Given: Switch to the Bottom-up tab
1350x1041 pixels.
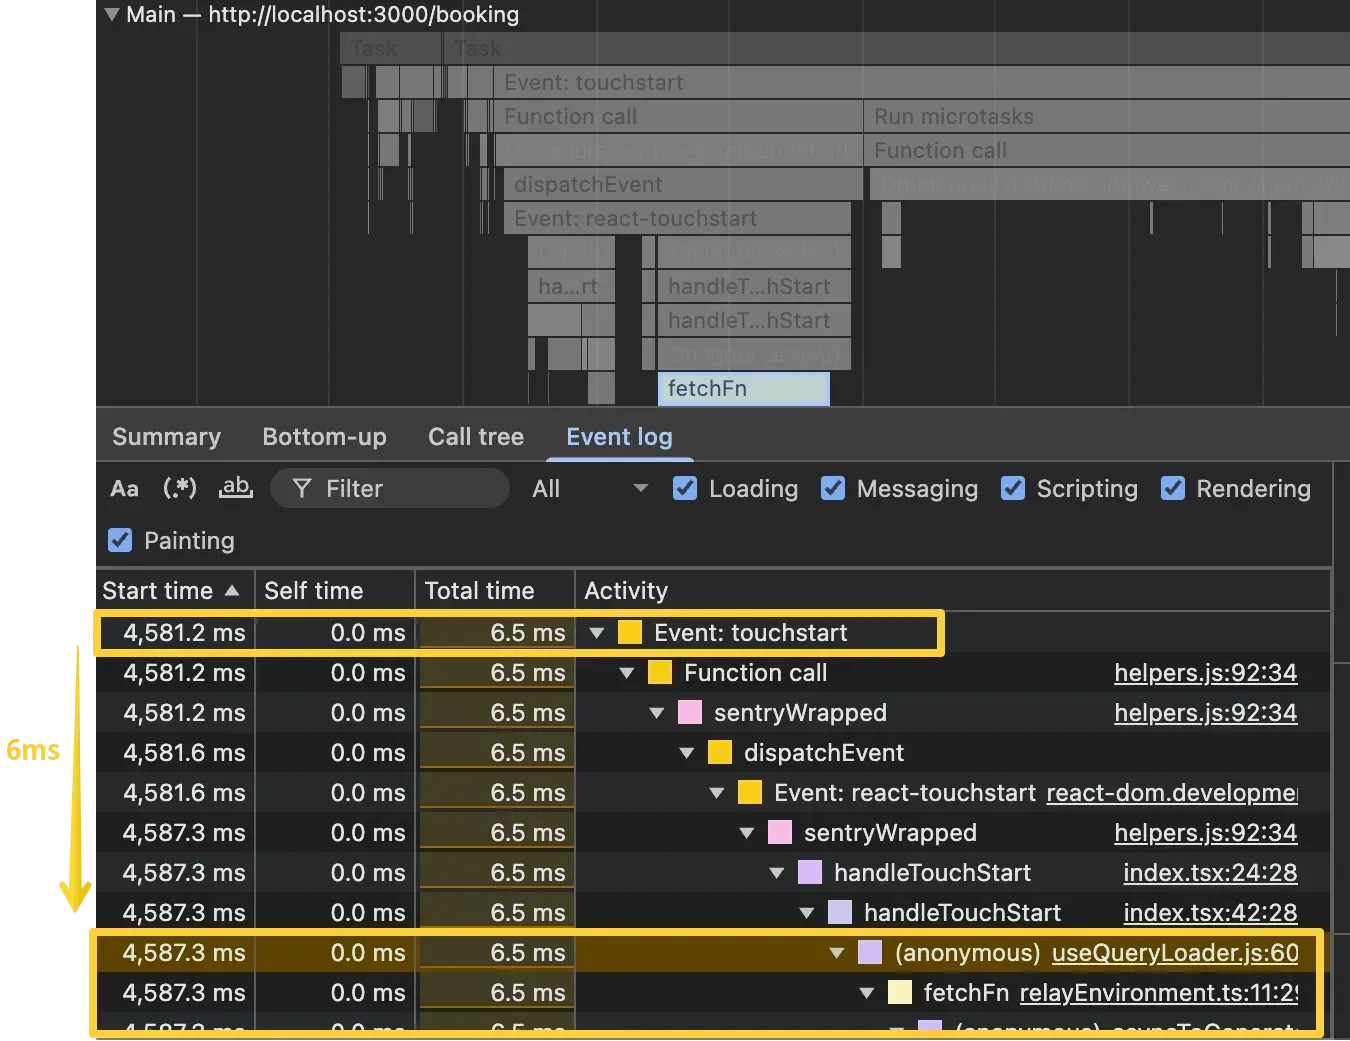Looking at the screenshot, I should [324, 437].
